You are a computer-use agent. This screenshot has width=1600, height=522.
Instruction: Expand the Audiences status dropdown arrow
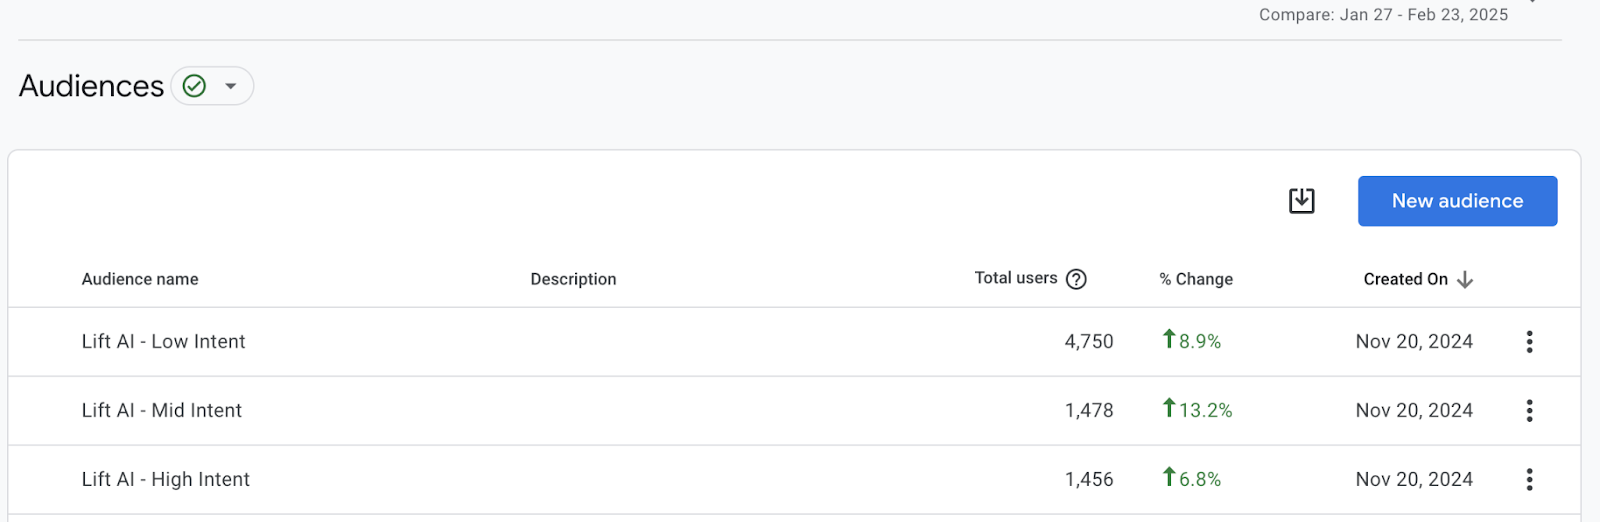pos(231,86)
